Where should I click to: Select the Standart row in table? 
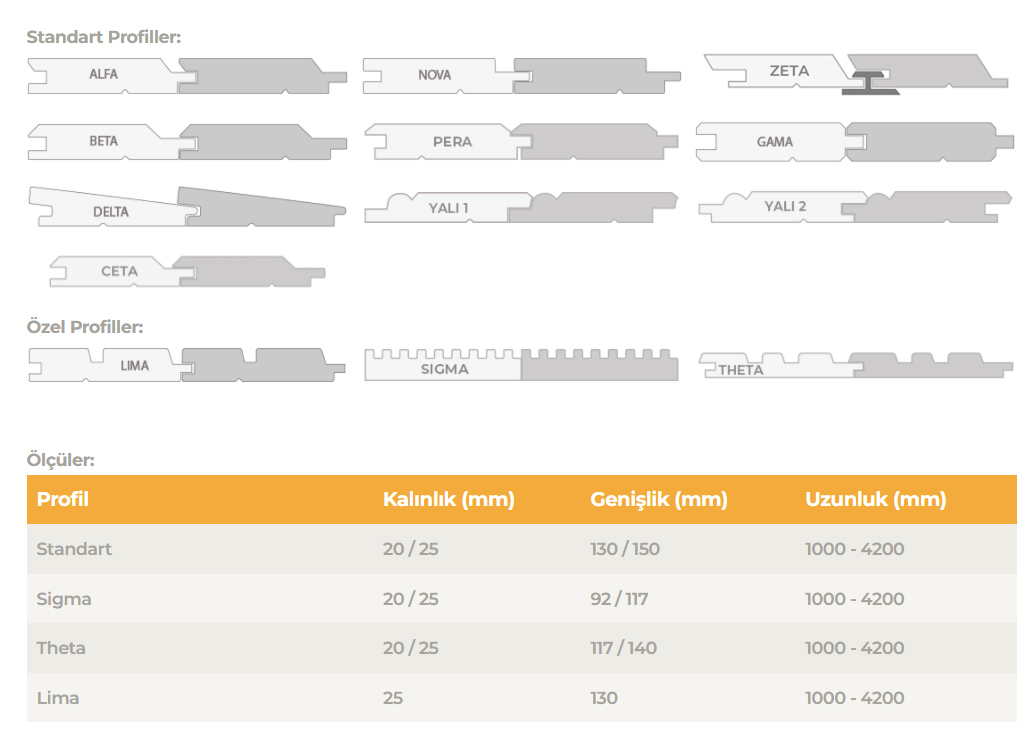[74, 549]
